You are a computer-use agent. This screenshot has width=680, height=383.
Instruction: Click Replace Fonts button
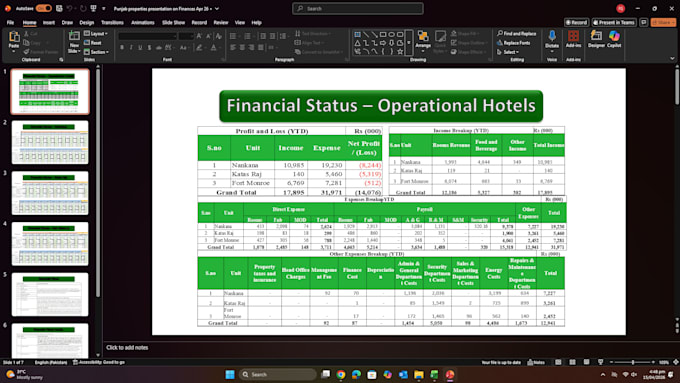(x=514, y=43)
